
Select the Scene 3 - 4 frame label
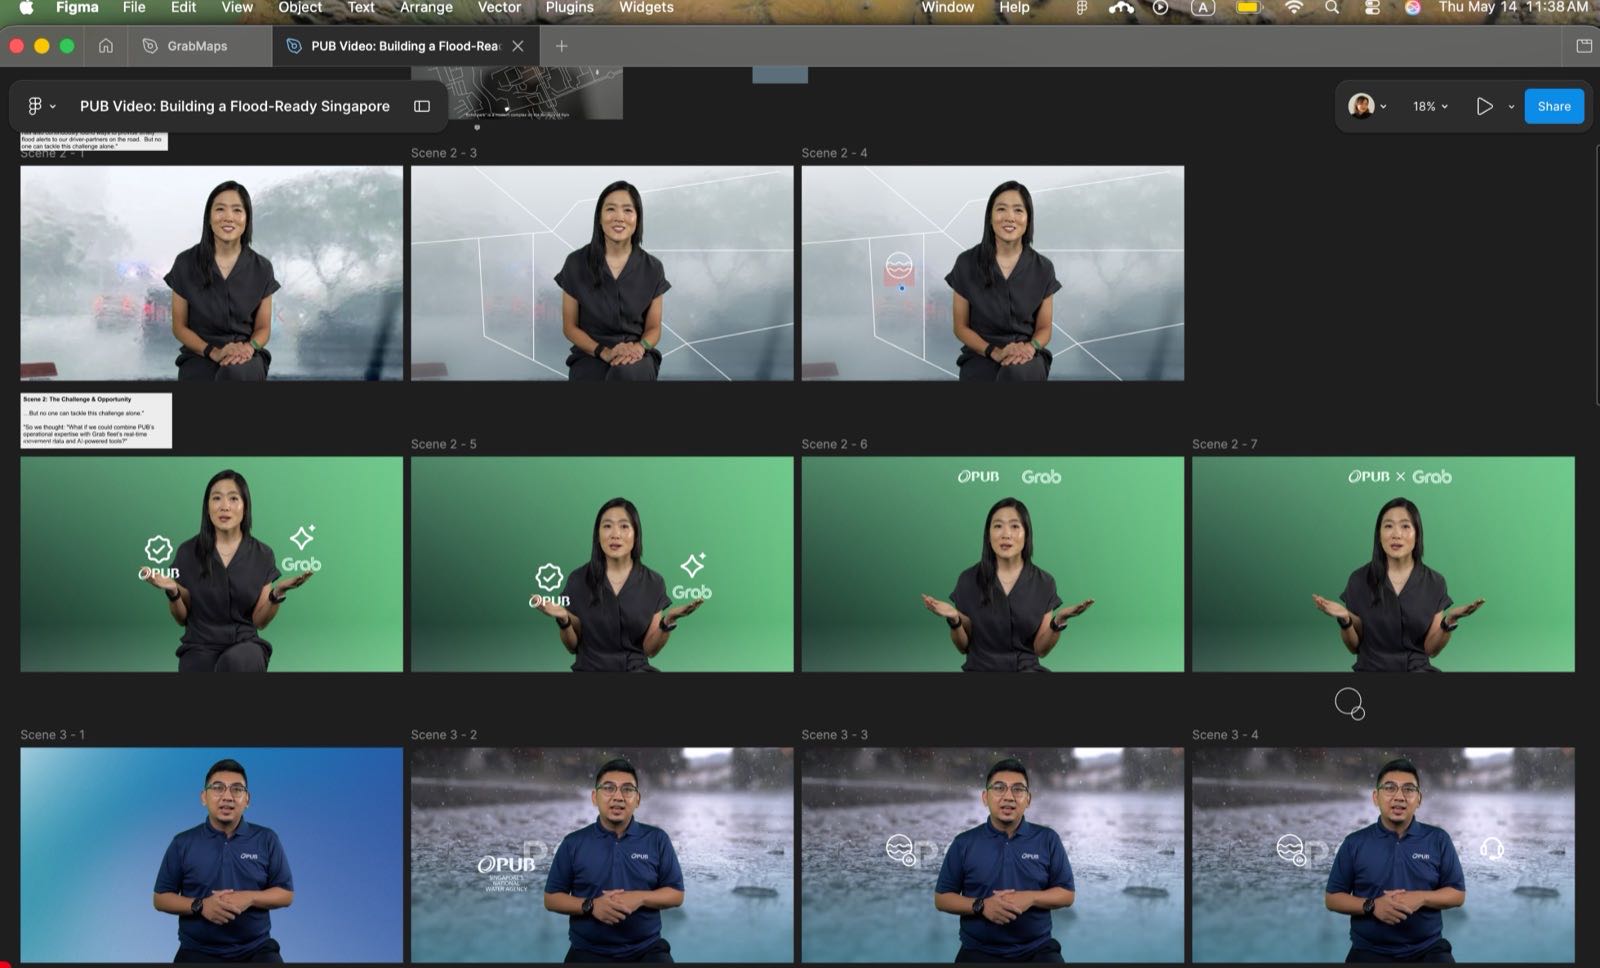(x=1225, y=735)
